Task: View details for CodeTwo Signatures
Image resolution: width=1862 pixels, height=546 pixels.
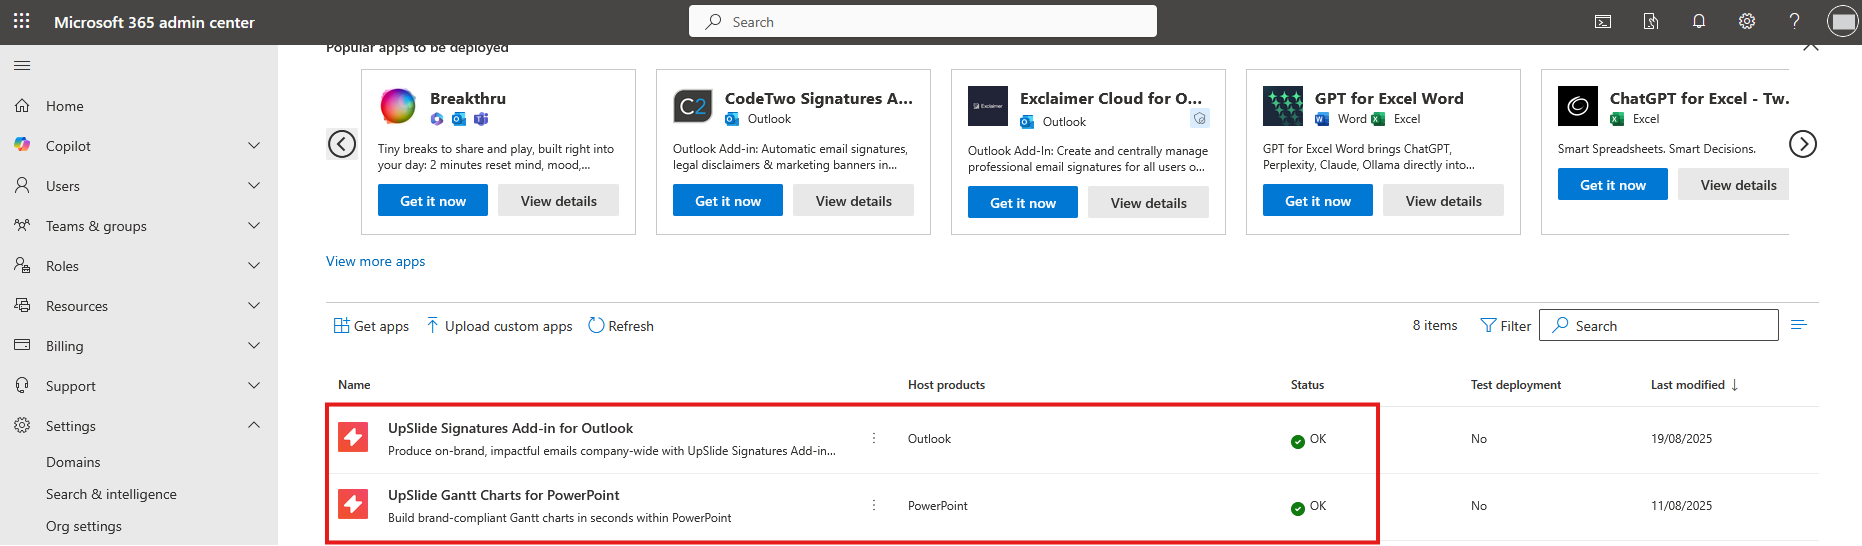Action: (853, 200)
